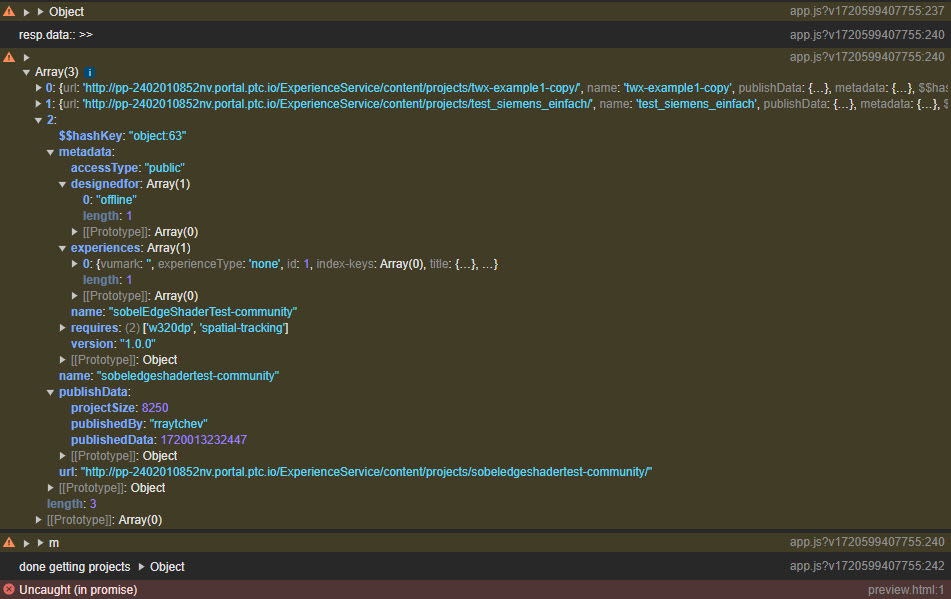Open the preview.html:1 source link
The width and height of the screenshot is (951, 599).
(x=905, y=590)
